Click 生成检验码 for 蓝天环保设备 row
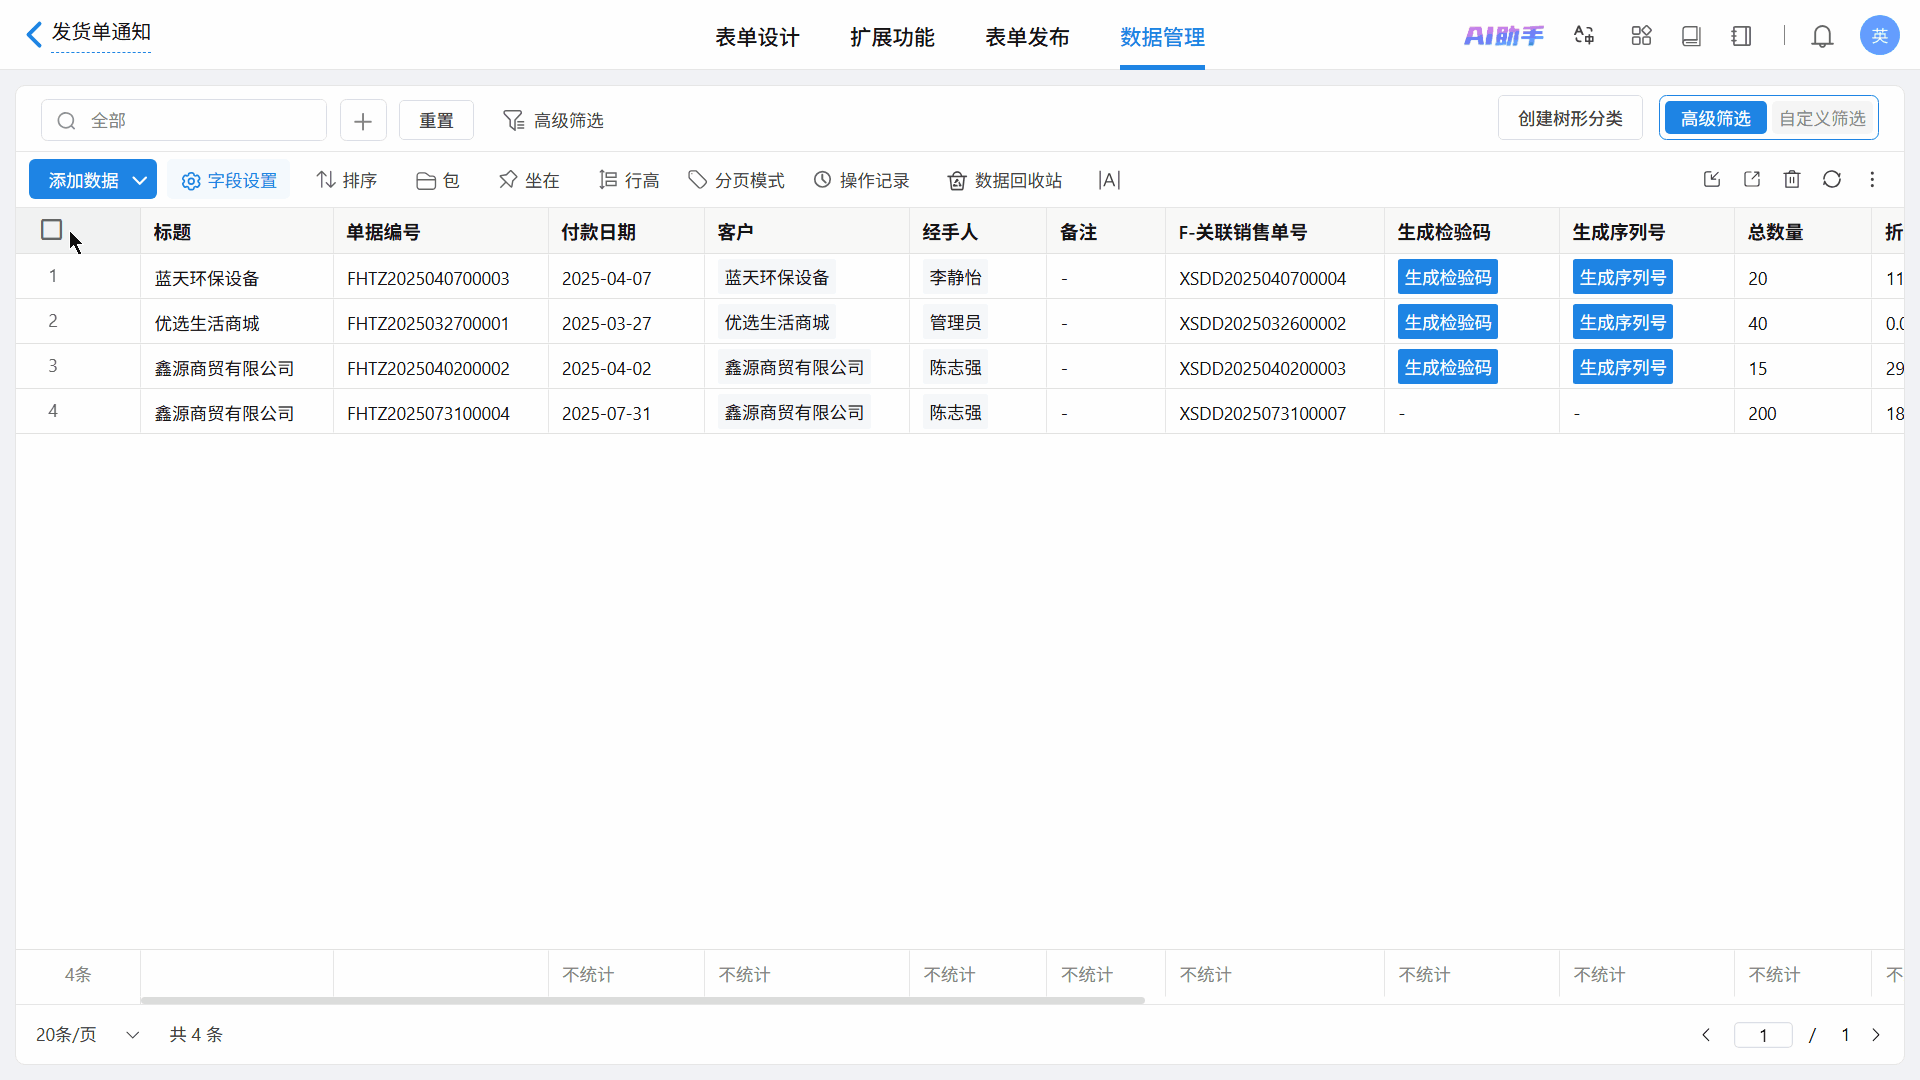Screen dimensions: 1920x1080 (1447, 277)
